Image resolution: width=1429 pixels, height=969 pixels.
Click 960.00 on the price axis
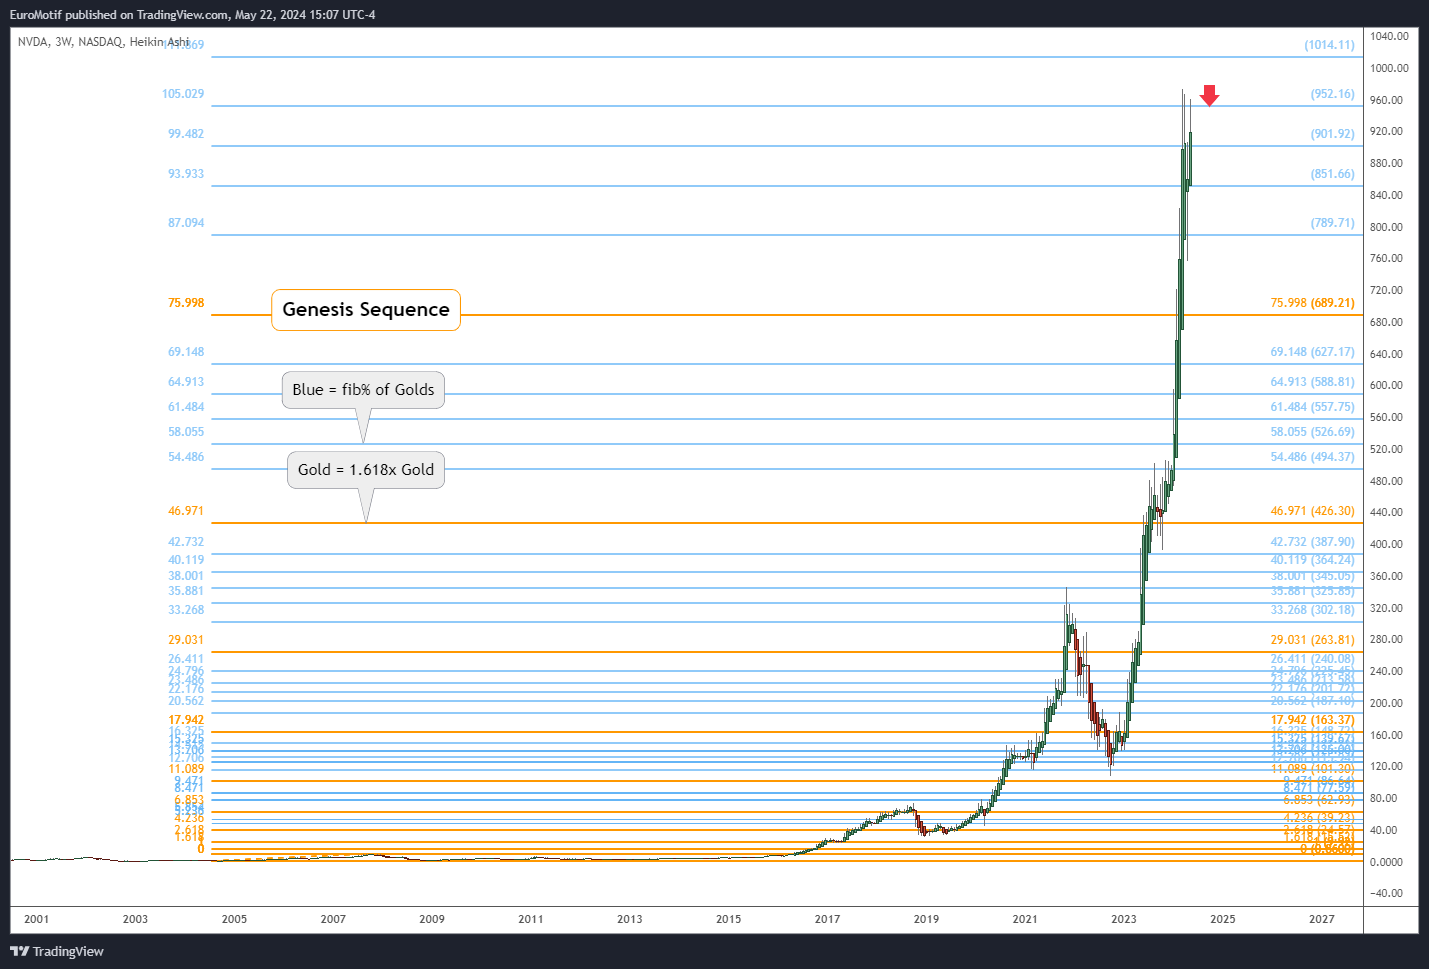[1386, 100]
